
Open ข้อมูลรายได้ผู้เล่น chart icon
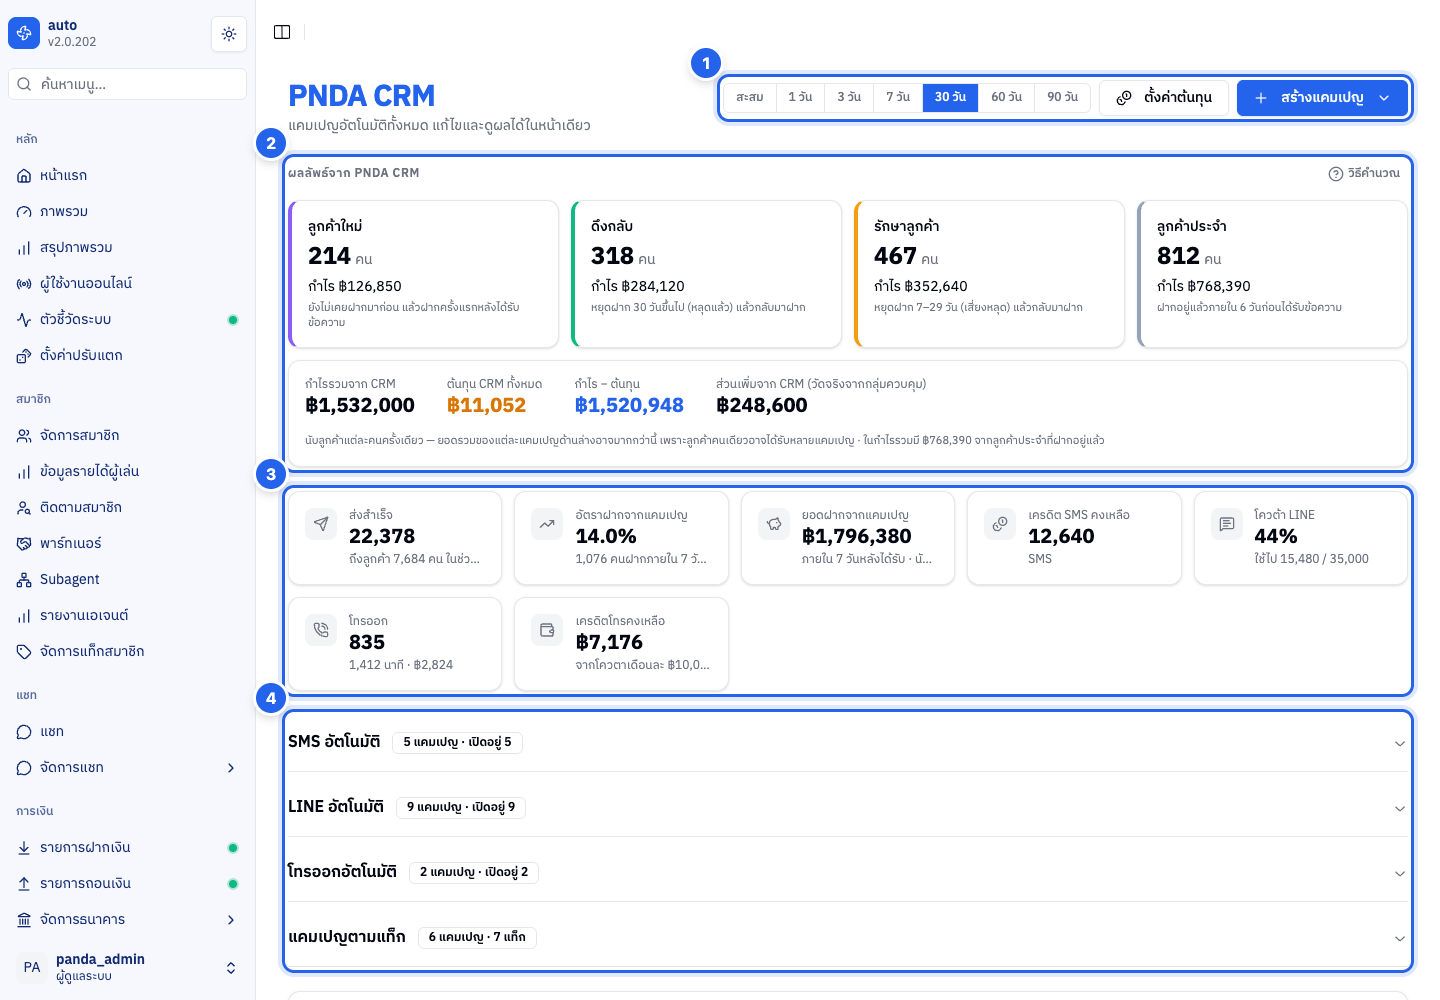(x=24, y=472)
